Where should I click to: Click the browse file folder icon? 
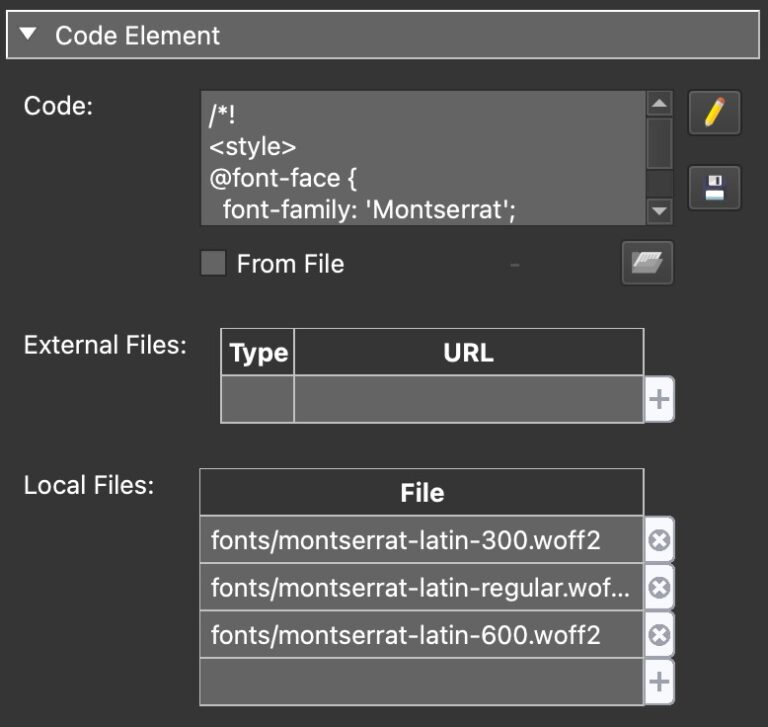(647, 263)
